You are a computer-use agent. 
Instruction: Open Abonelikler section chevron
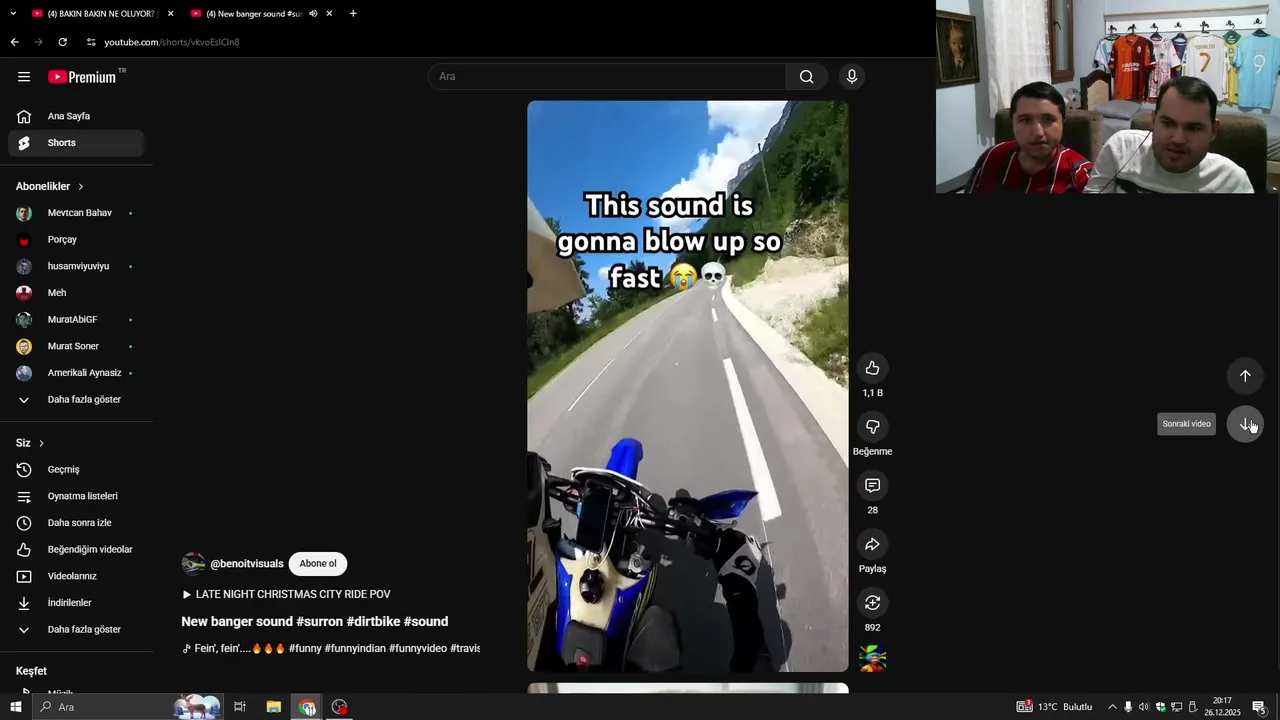[81, 187]
